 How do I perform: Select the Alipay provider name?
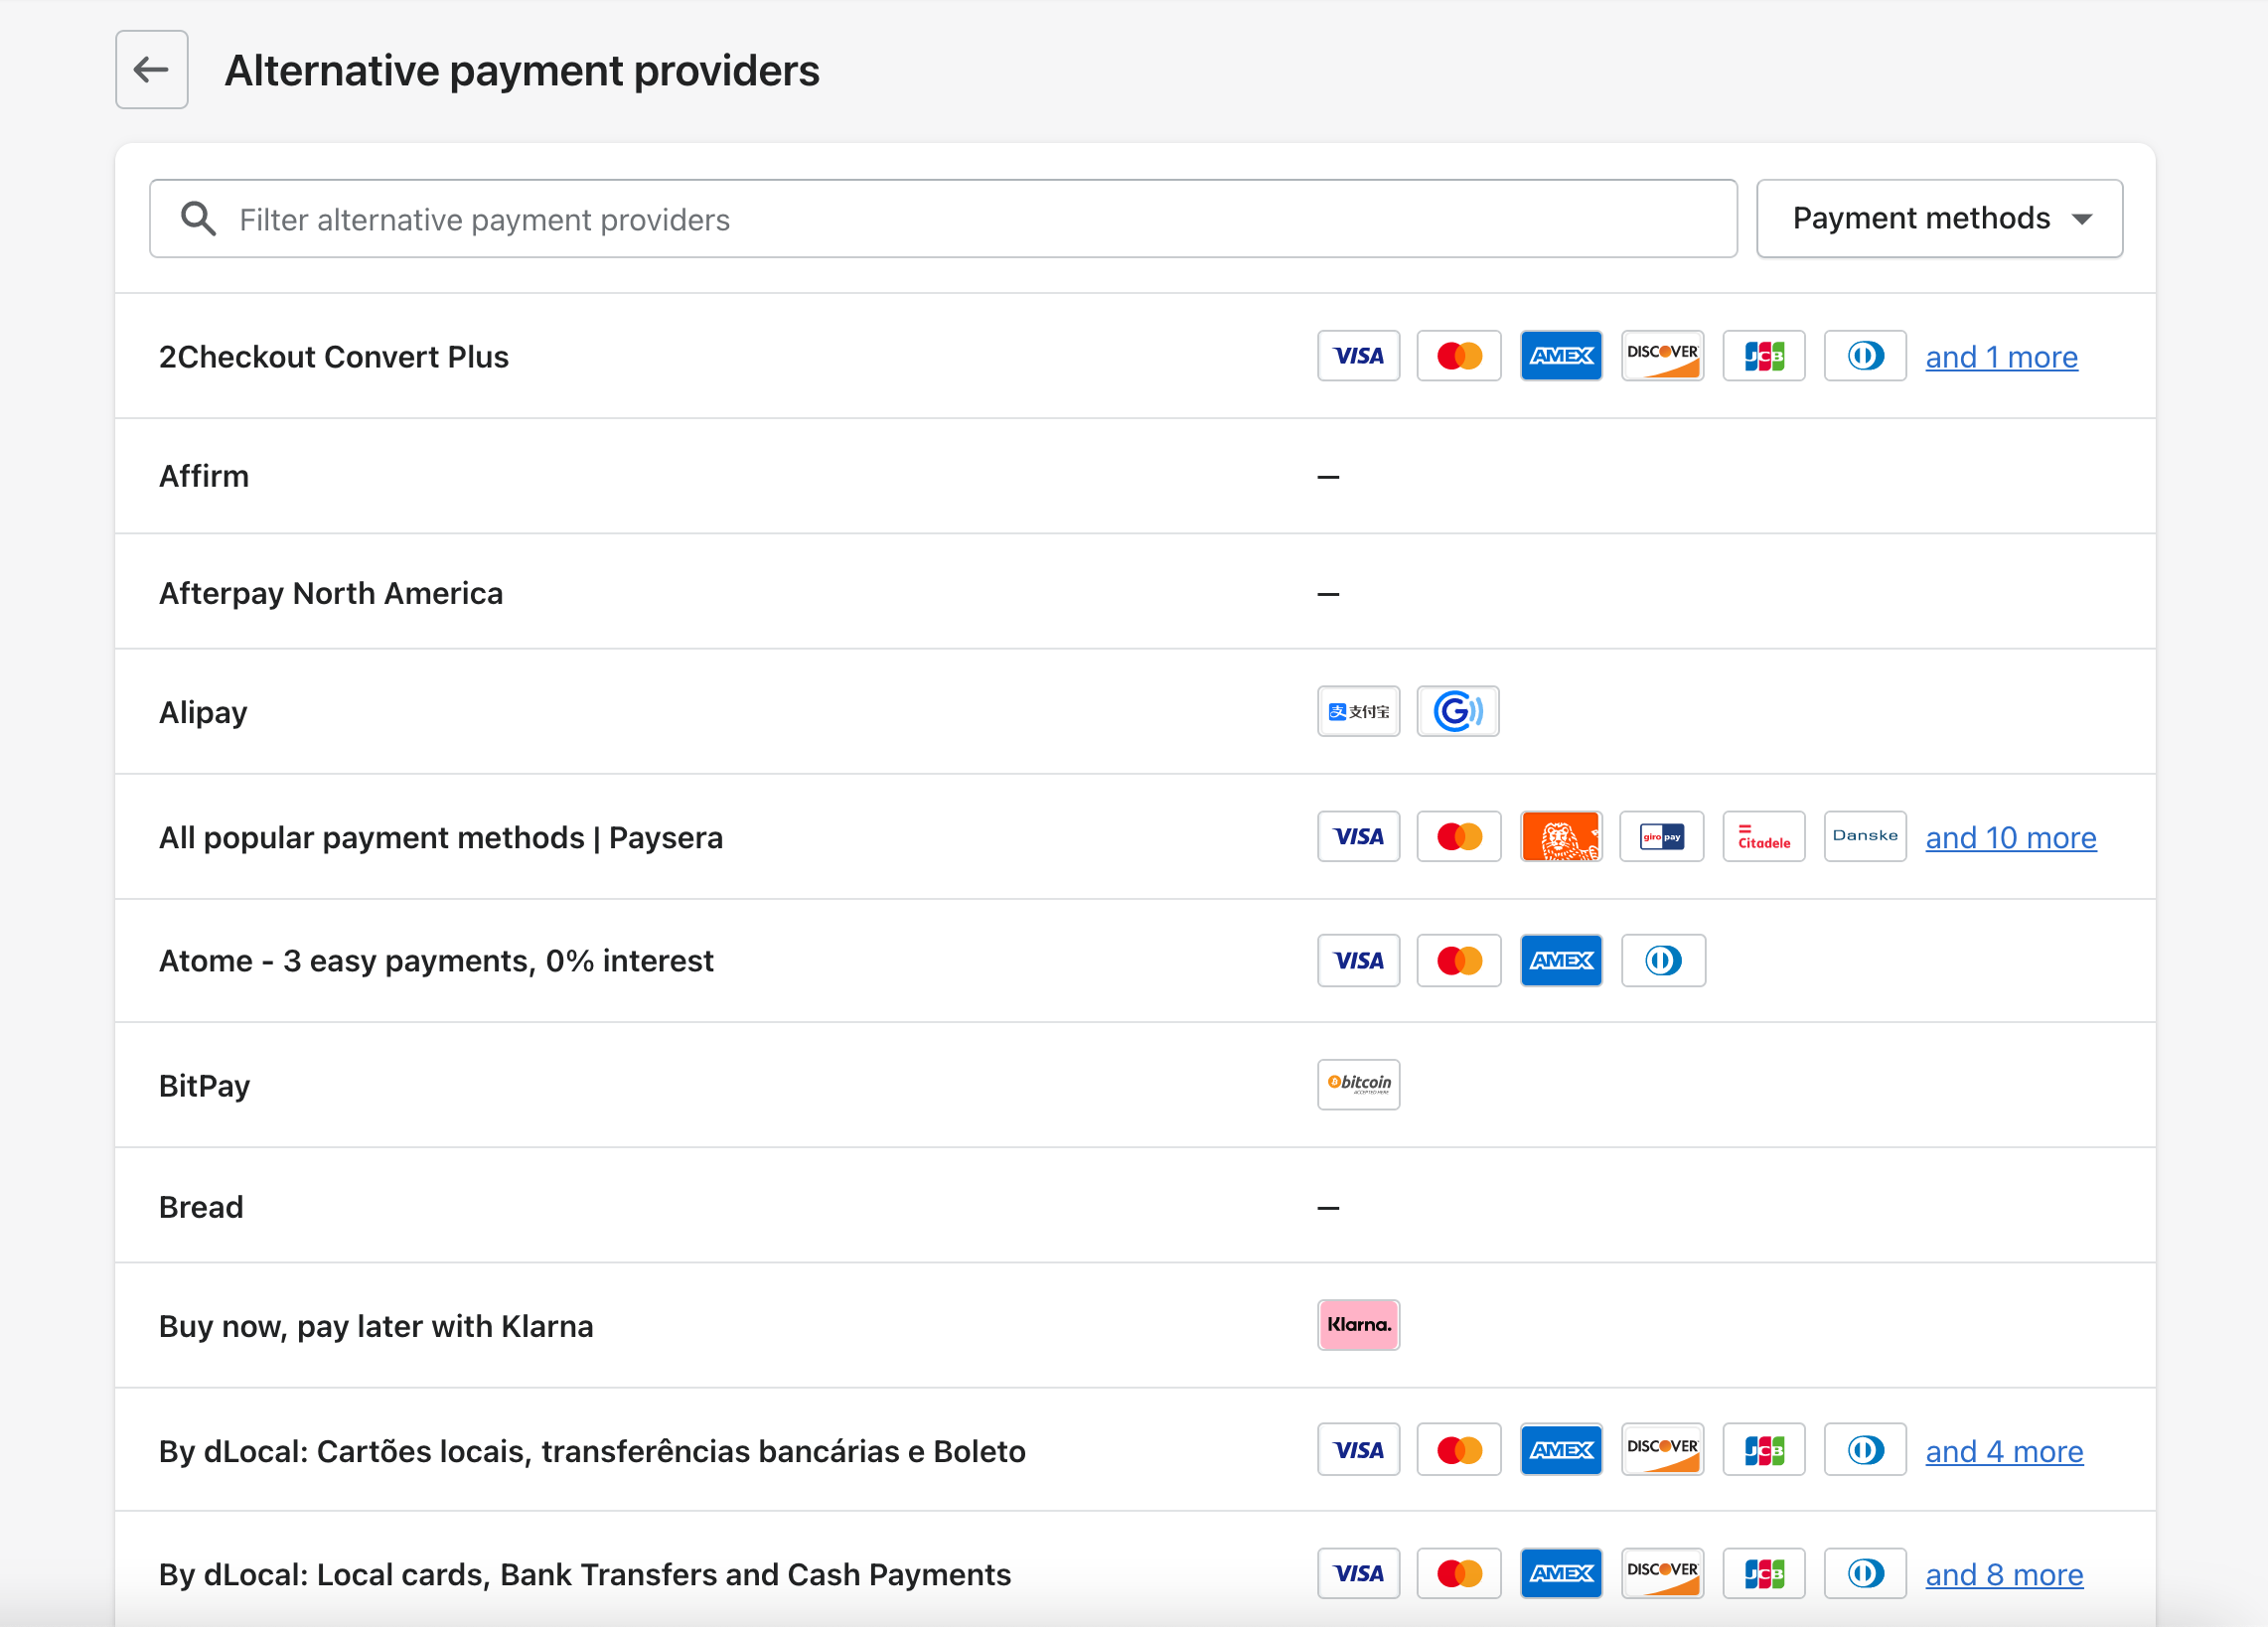[203, 713]
